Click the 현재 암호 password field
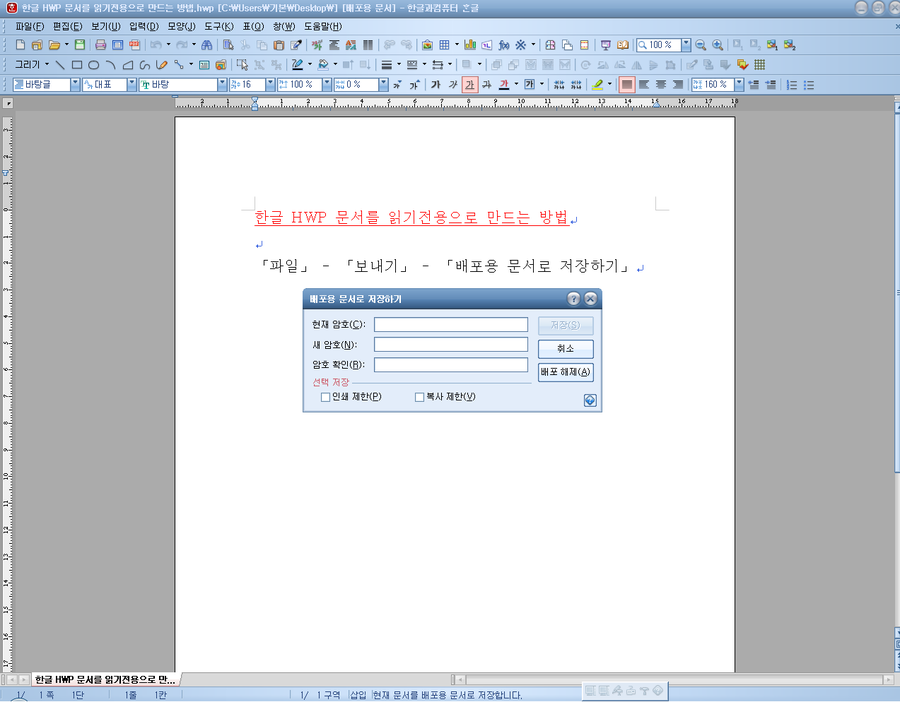This screenshot has height=702, width=900. (451, 325)
